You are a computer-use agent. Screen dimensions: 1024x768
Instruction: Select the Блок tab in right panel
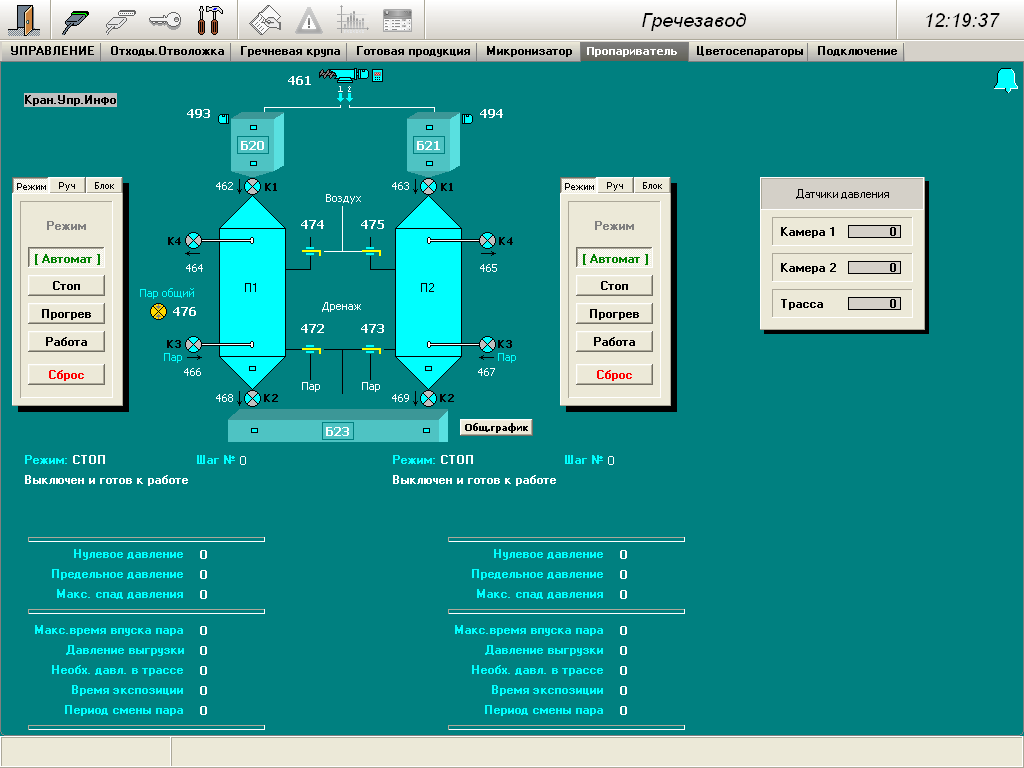click(x=652, y=186)
